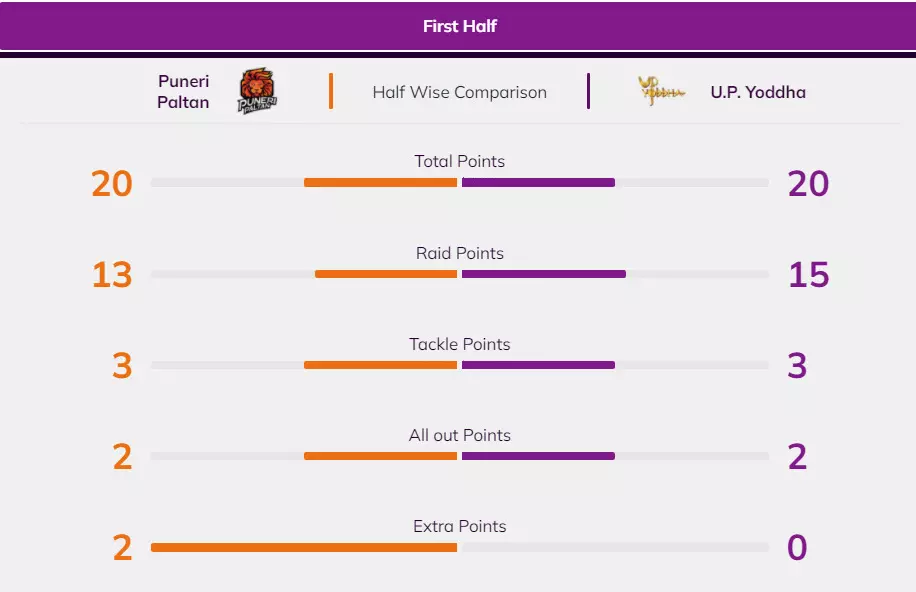Open the U.P. Yoddha team name
The width and height of the screenshot is (916, 592).
click(757, 92)
